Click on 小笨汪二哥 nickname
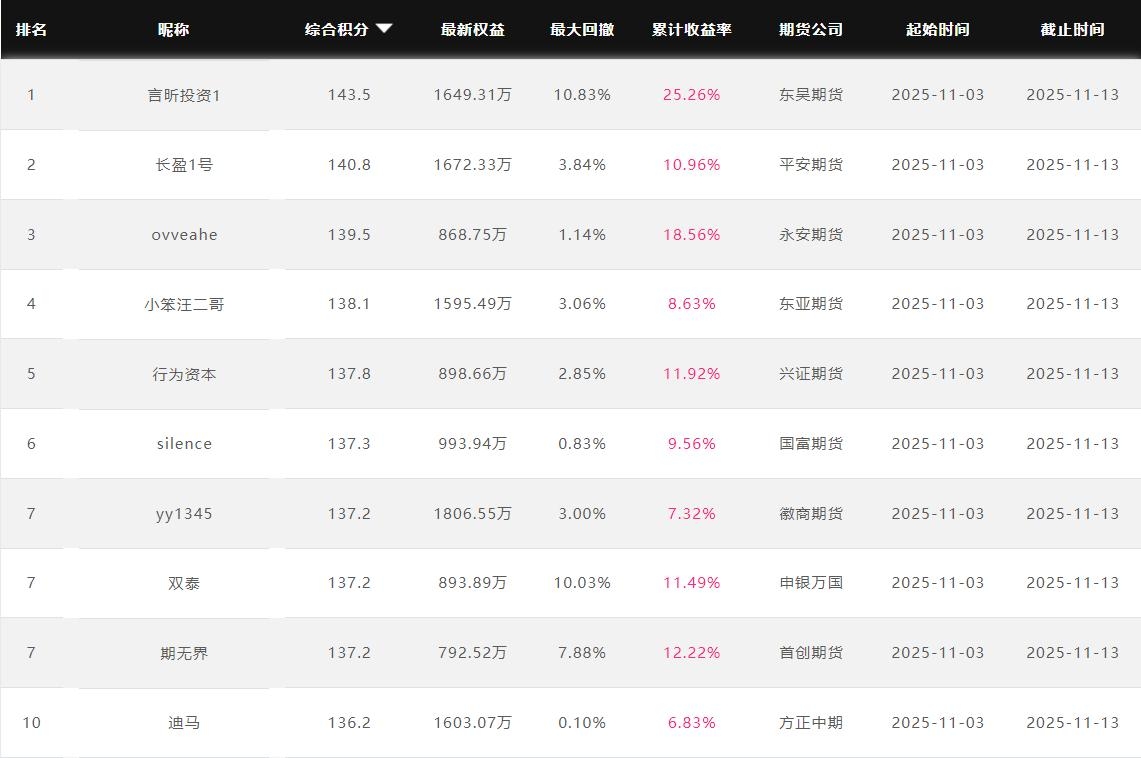Screen dimensions: 1141x758 pyautogui.click(x=184, y=304)
